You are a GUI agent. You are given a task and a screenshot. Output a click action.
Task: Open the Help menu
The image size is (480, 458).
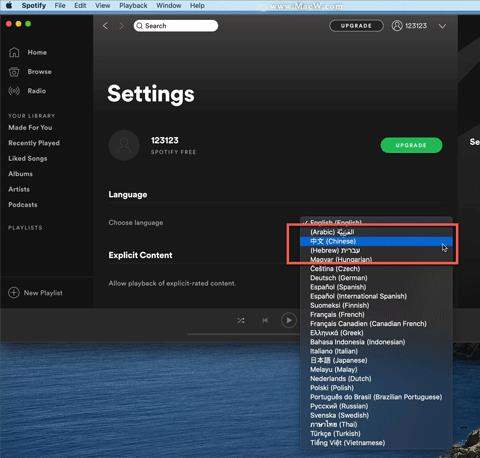tap(197, 5)
